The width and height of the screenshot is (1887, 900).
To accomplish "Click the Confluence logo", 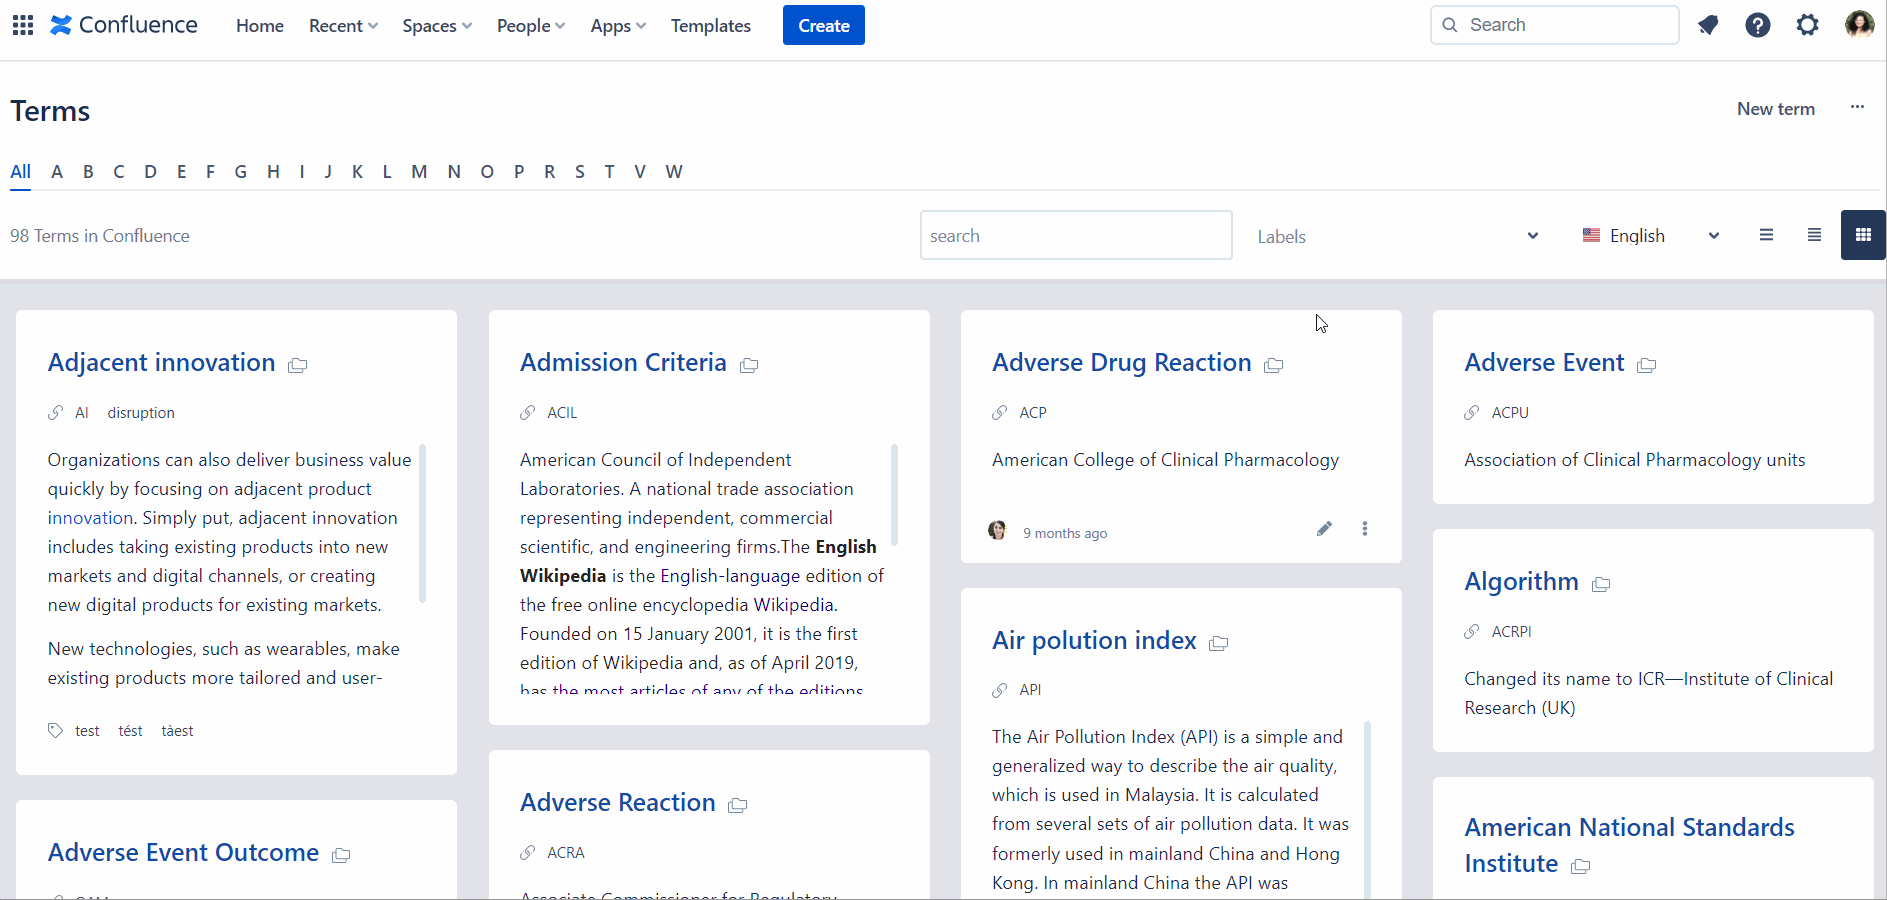I will click(122, 25).
